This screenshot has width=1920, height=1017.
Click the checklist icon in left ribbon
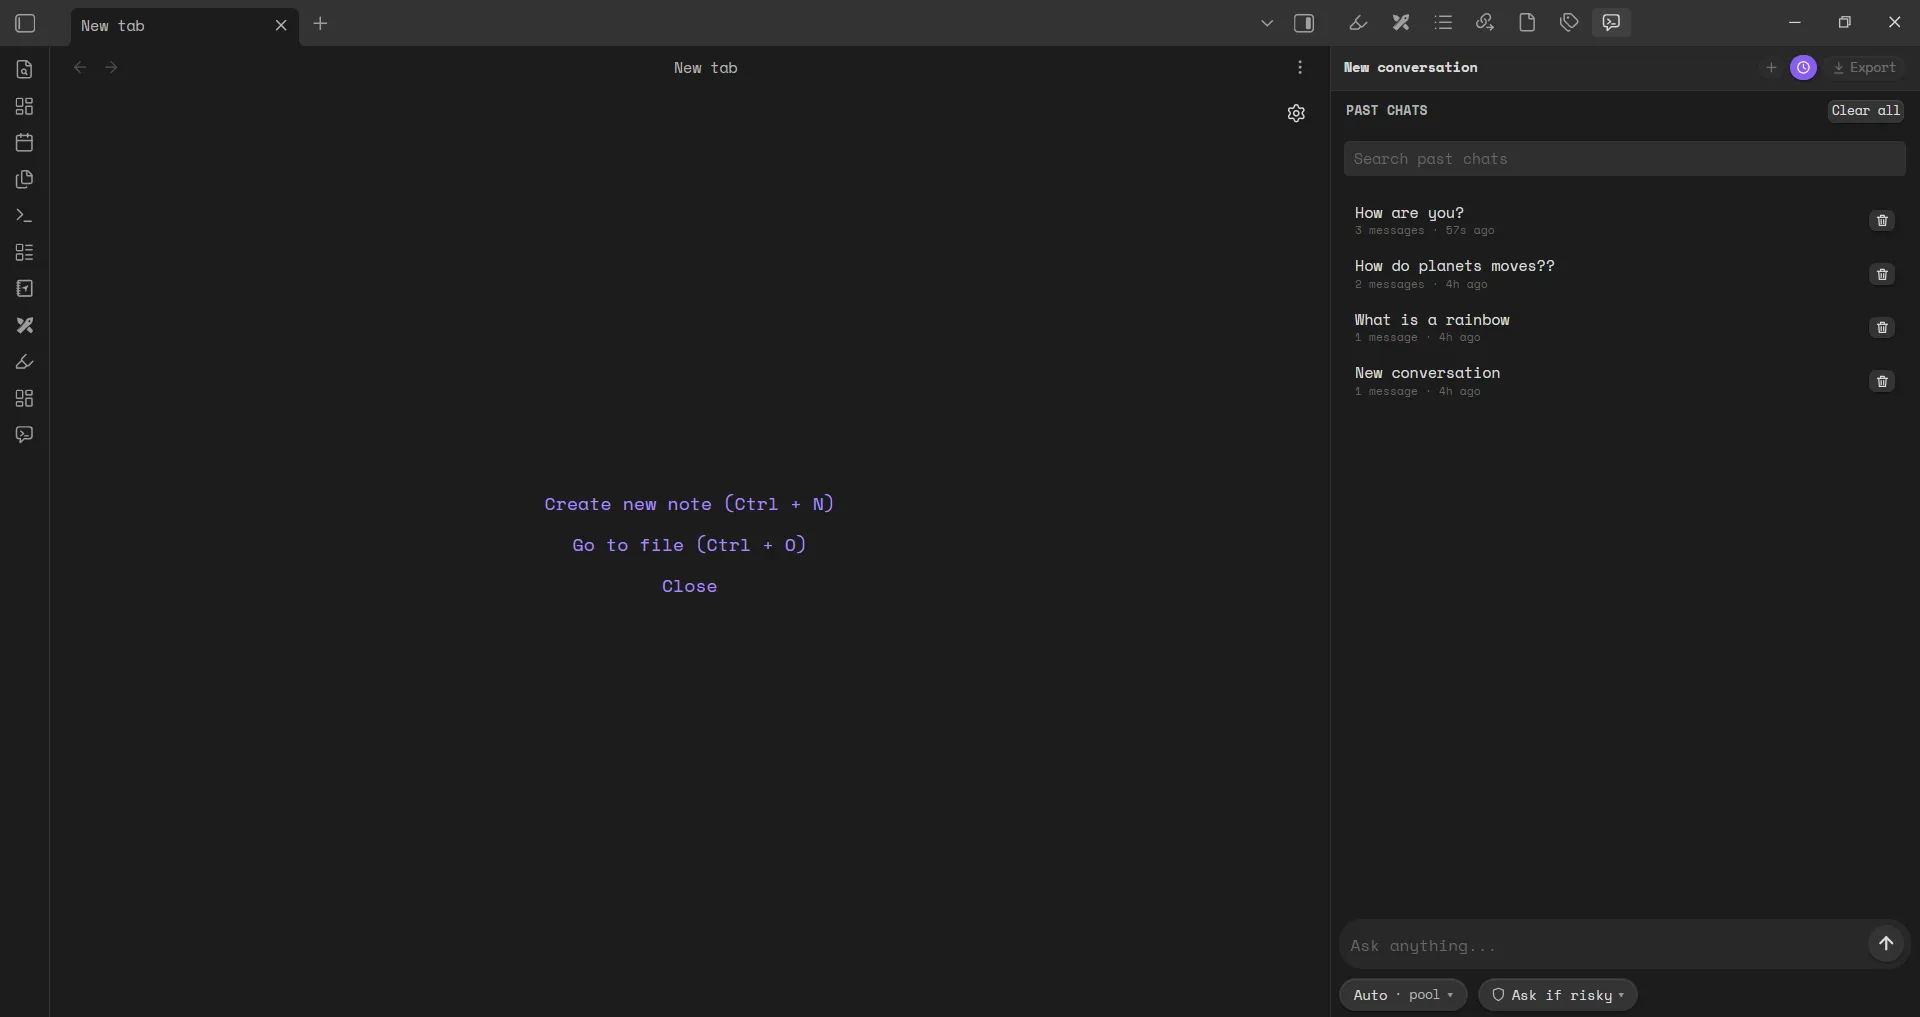click(25, 252)
